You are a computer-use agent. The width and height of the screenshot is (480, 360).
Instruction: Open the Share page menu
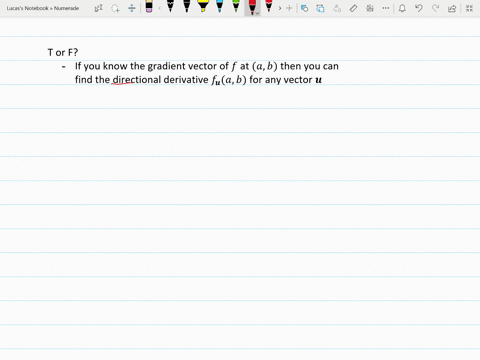452,8
